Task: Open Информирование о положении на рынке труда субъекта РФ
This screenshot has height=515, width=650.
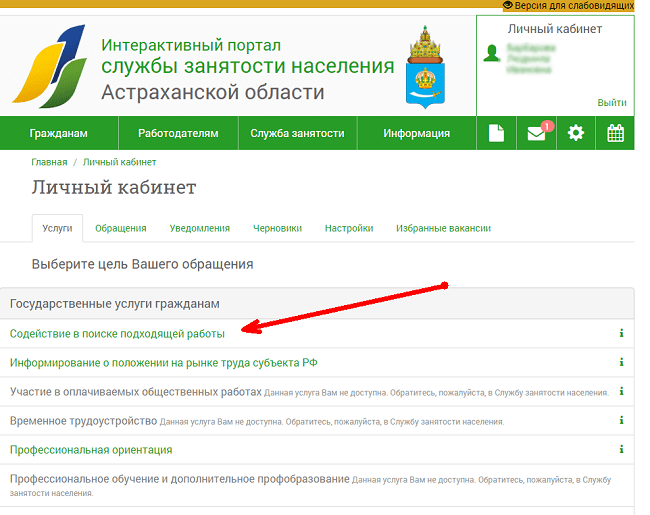Action: tap(164, 363)
